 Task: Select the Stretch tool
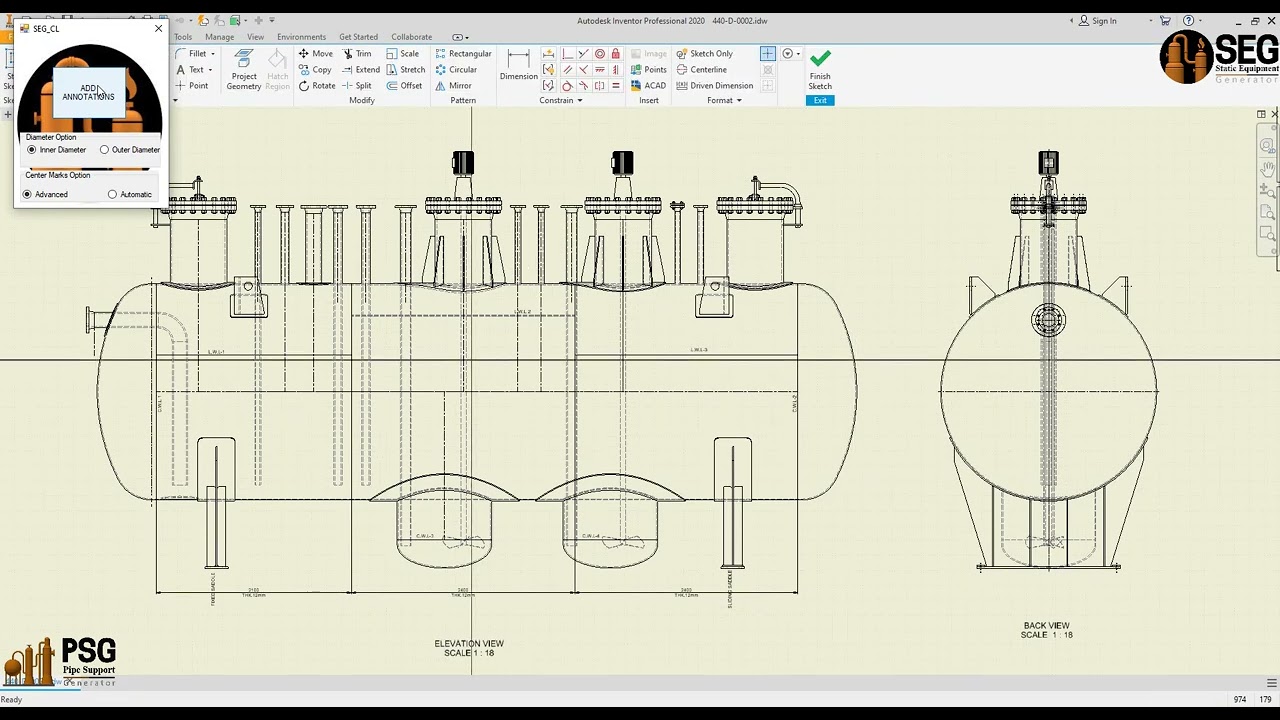[x=406, y=70]
